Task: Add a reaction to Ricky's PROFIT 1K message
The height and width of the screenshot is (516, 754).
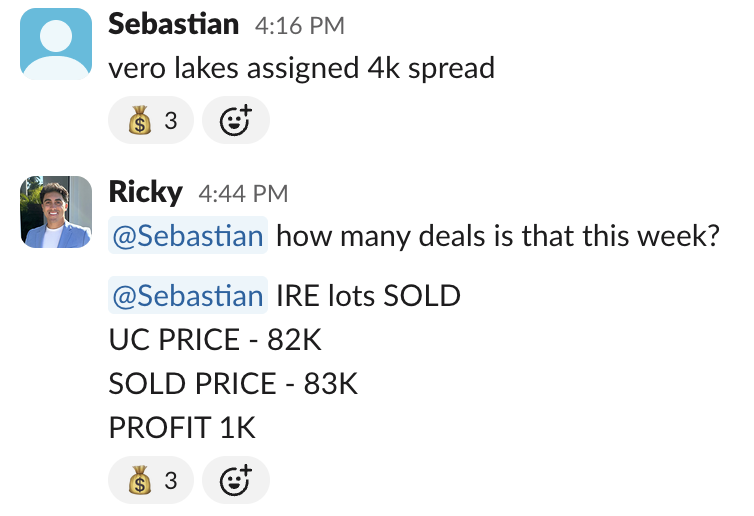Action: pyautogui.click(x=236, y=480)
